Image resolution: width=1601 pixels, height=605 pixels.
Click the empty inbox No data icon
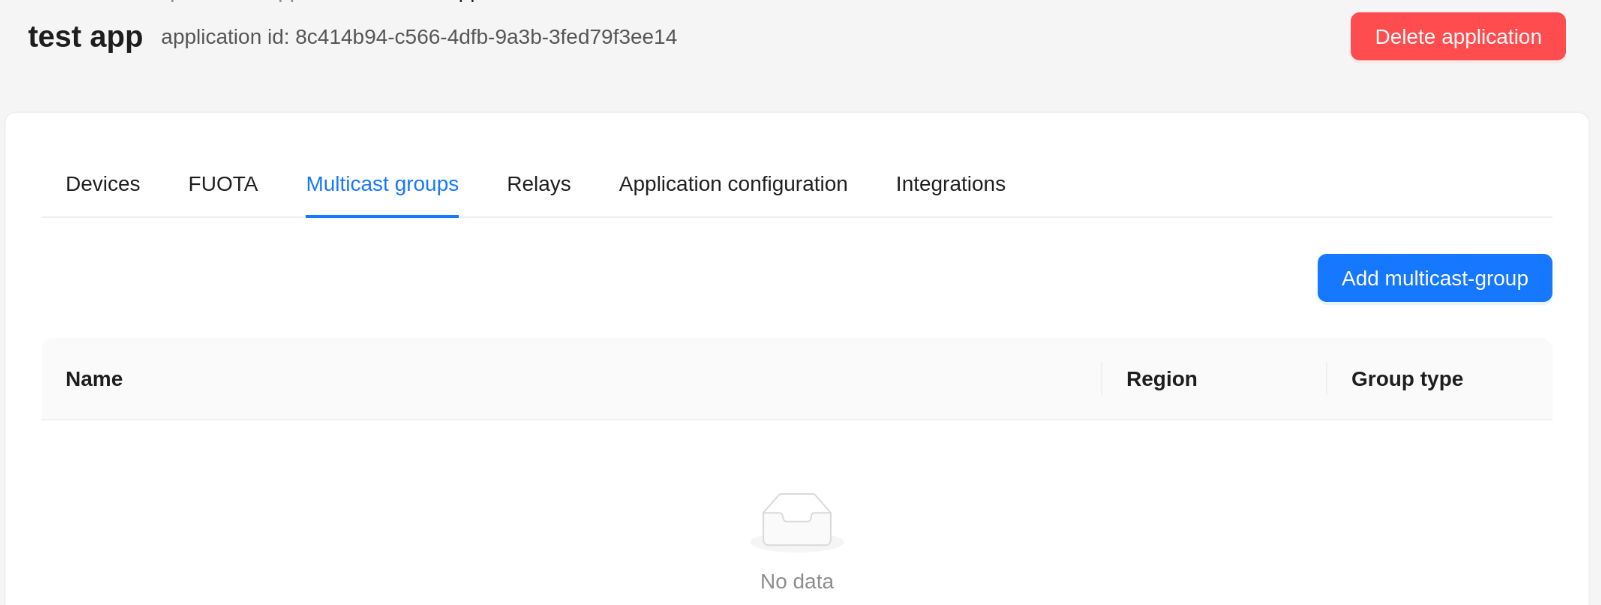[797, 521]
